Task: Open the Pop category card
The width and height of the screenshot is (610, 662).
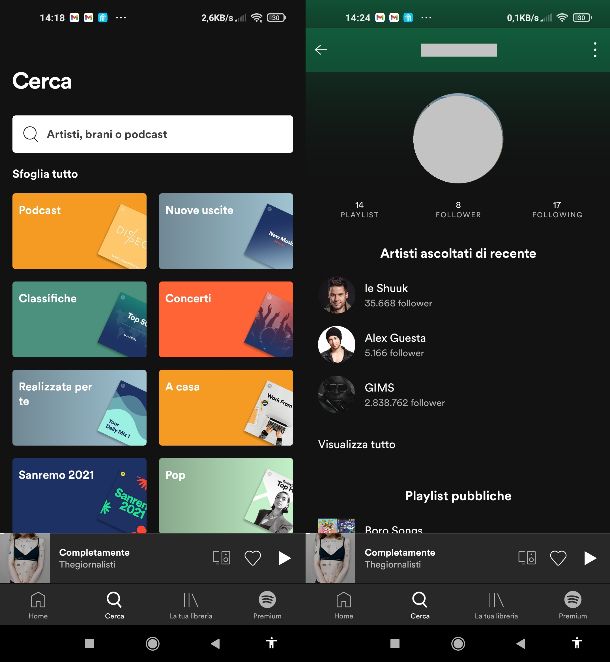Action: point(226,495)
